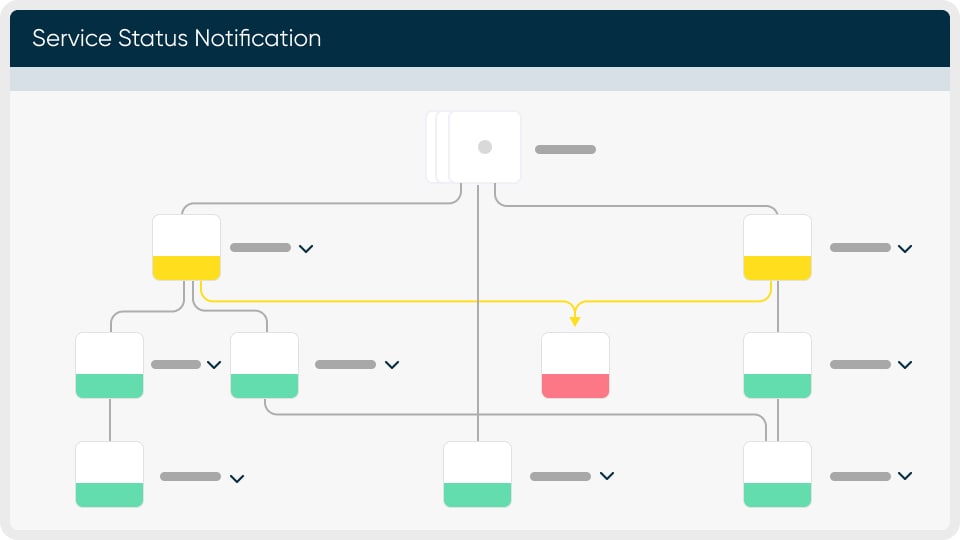Expand the chevron beside the right yellow node
This screenshot has width=960, height=540.
click(905, 248)
